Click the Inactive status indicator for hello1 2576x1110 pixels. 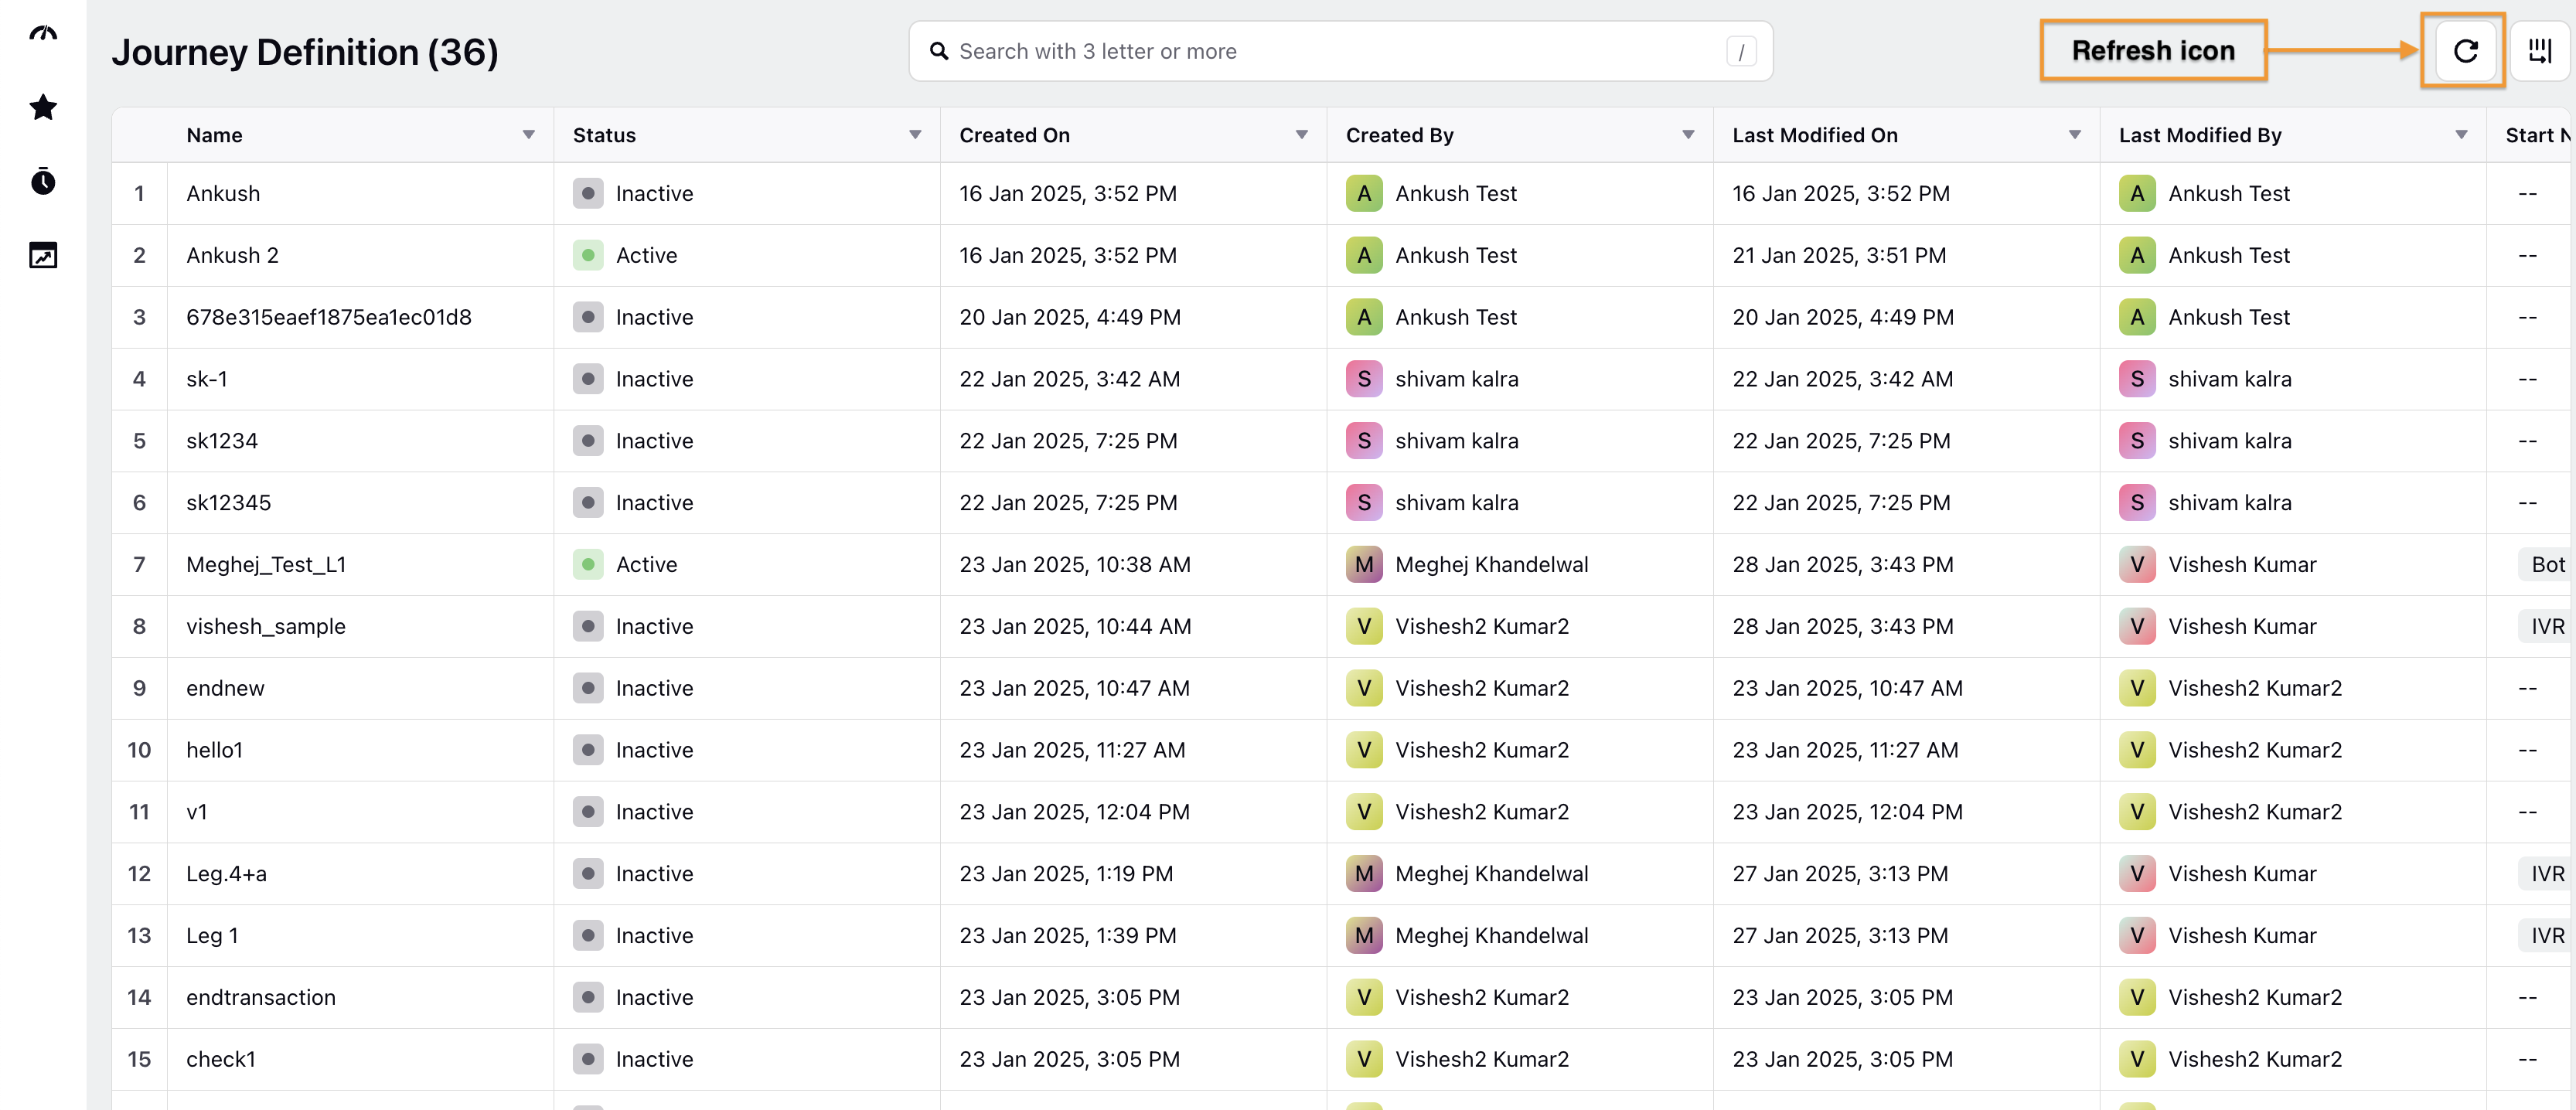(x=588, y=750)
